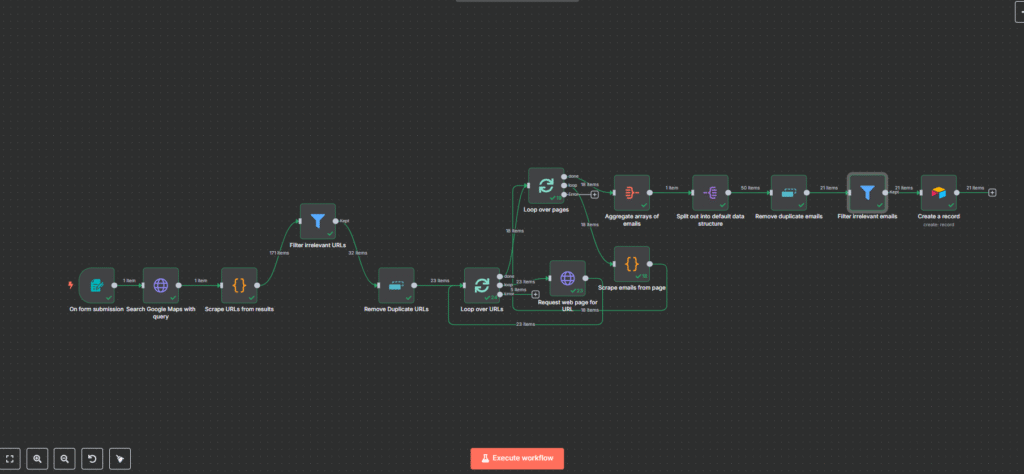Click the Loop over pages node
1024x474 pixels.
546,185
